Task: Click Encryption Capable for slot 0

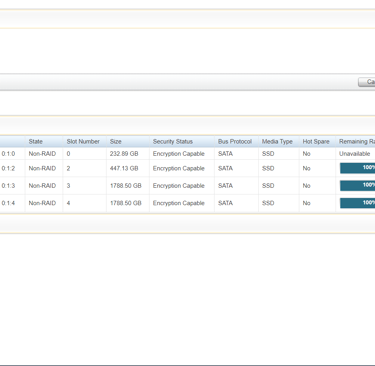Action: point(179,154)
